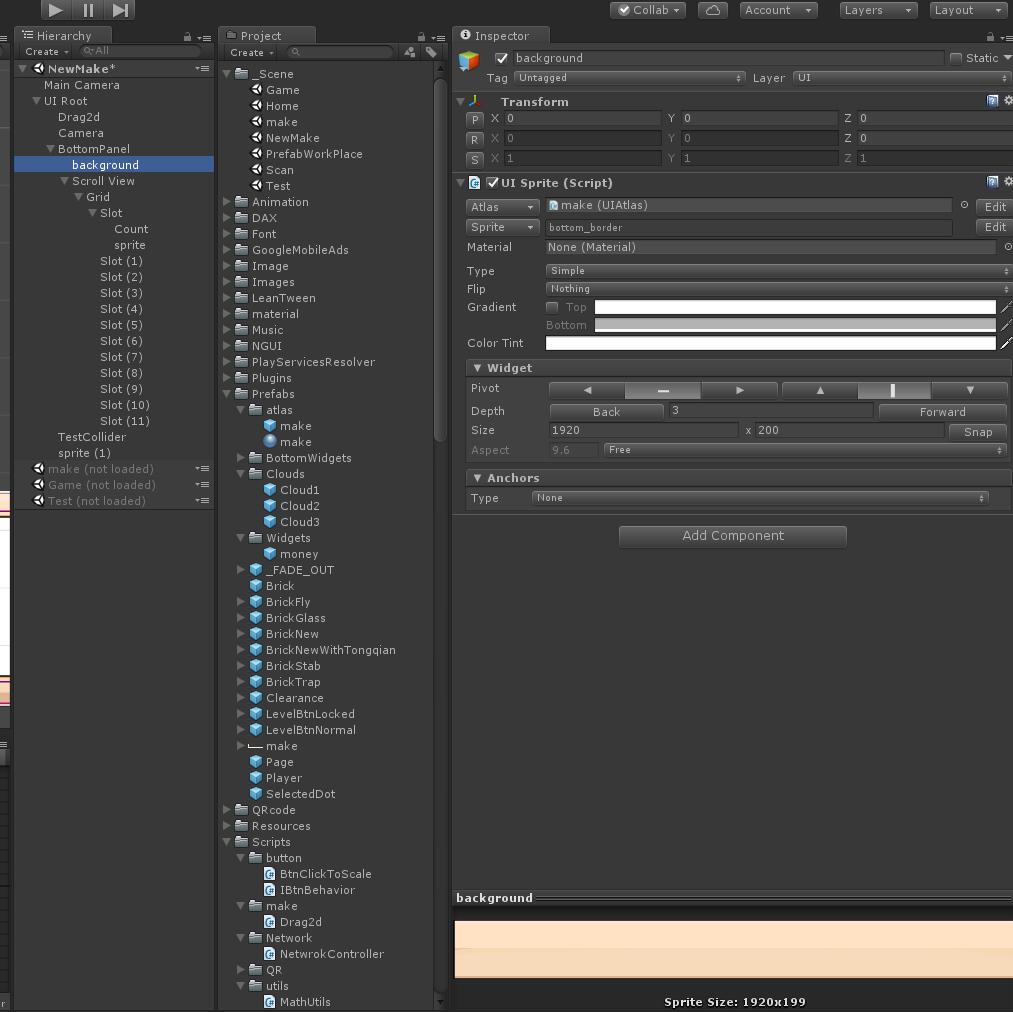Open the Atlas selector button

tap(502, 207)
